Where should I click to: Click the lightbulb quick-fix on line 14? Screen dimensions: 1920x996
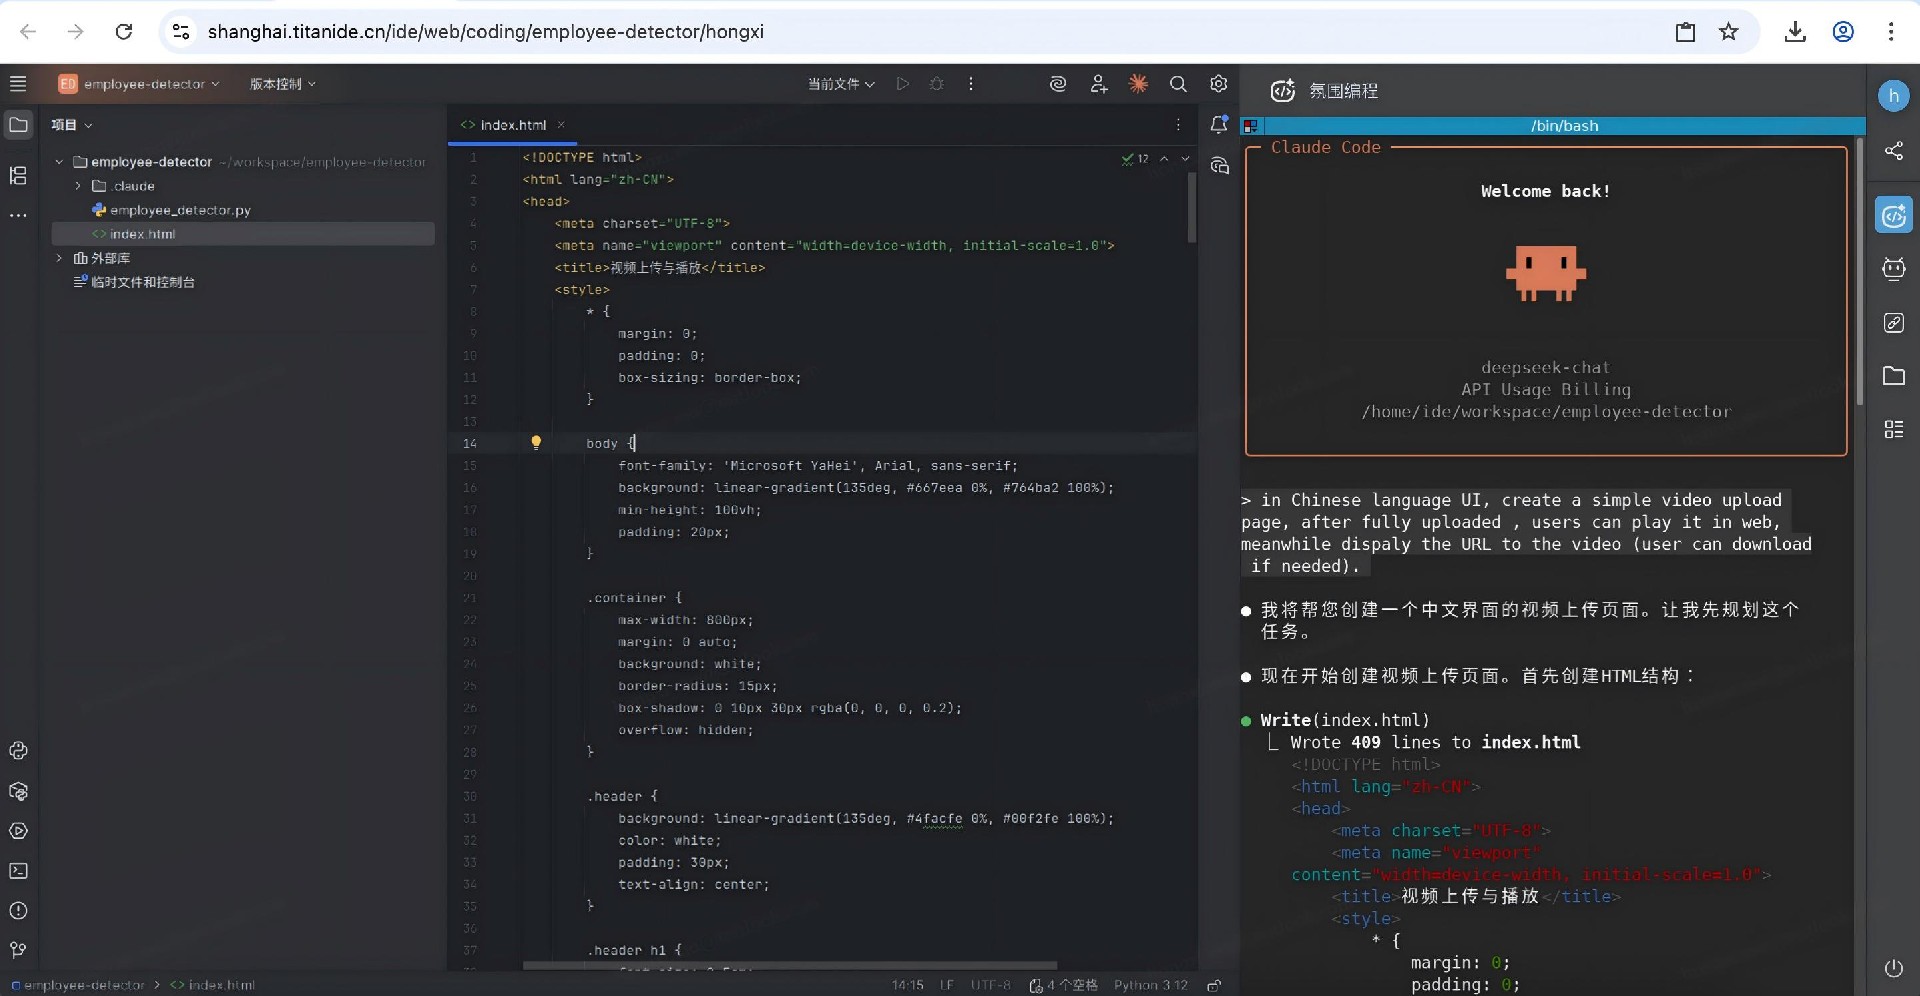point(536,443)
